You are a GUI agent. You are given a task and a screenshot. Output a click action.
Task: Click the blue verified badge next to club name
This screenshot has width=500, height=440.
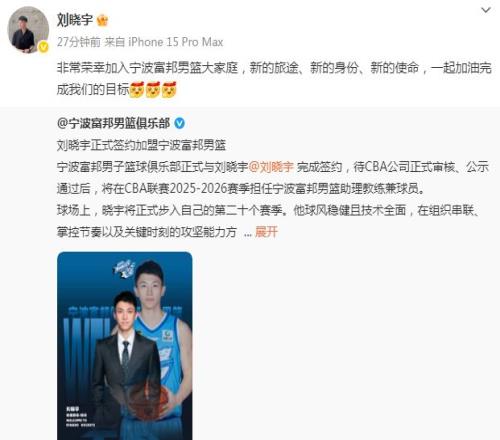(x=179, y=123)
